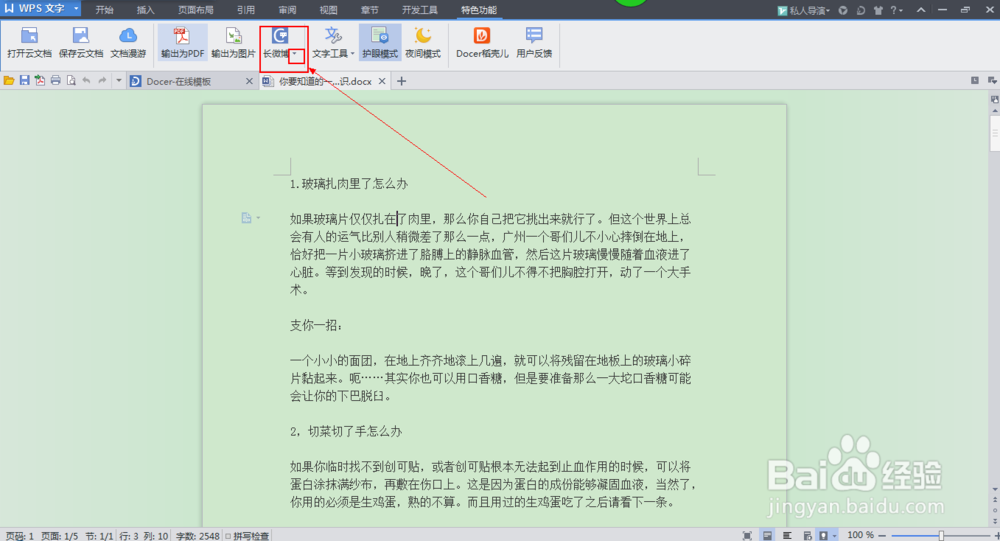
Task: Switch to outline view in status bar
Action: coord(788,535)
